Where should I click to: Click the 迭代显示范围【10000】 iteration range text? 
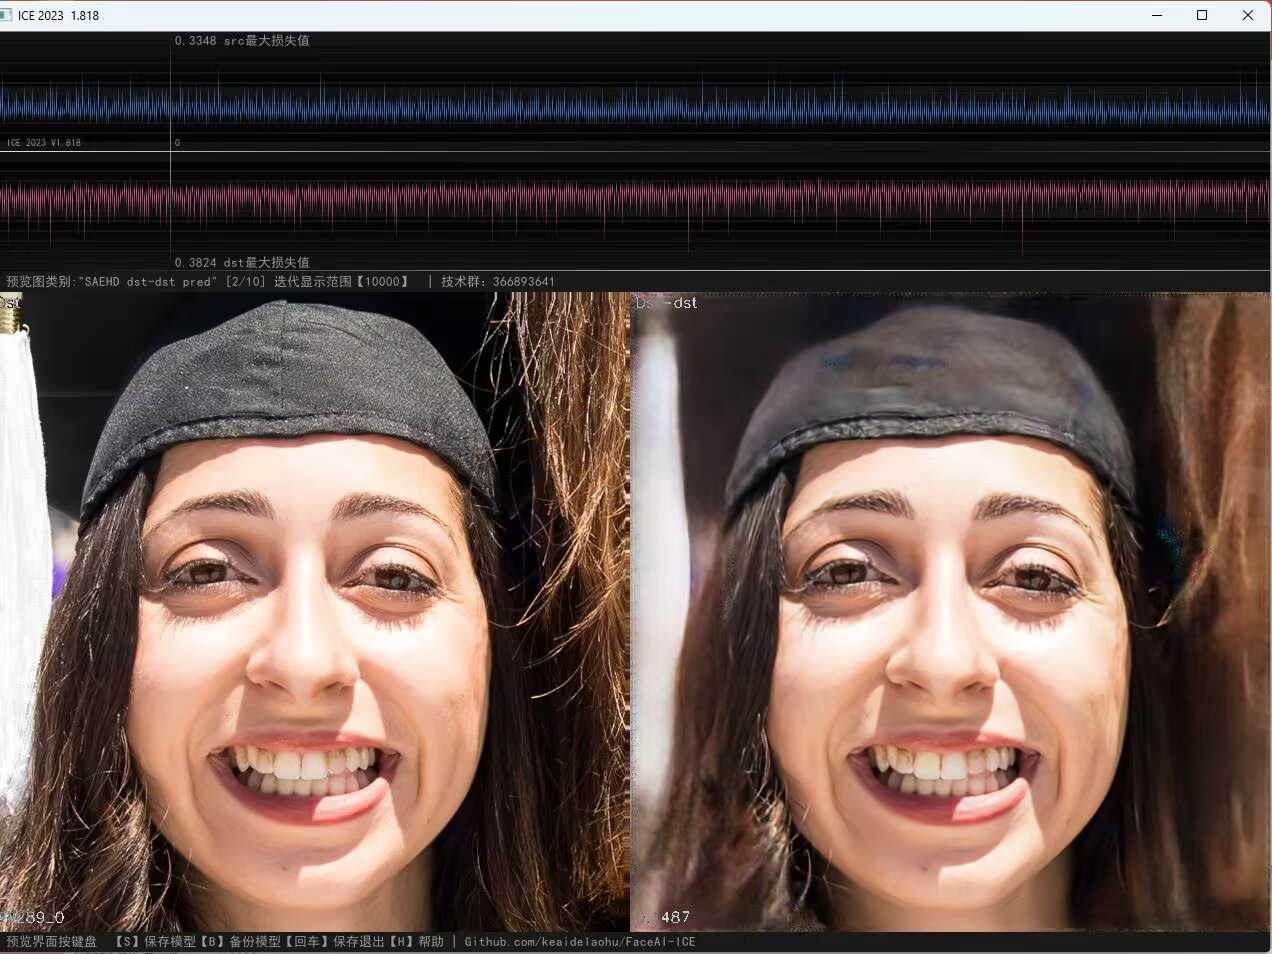click(341, 282)
